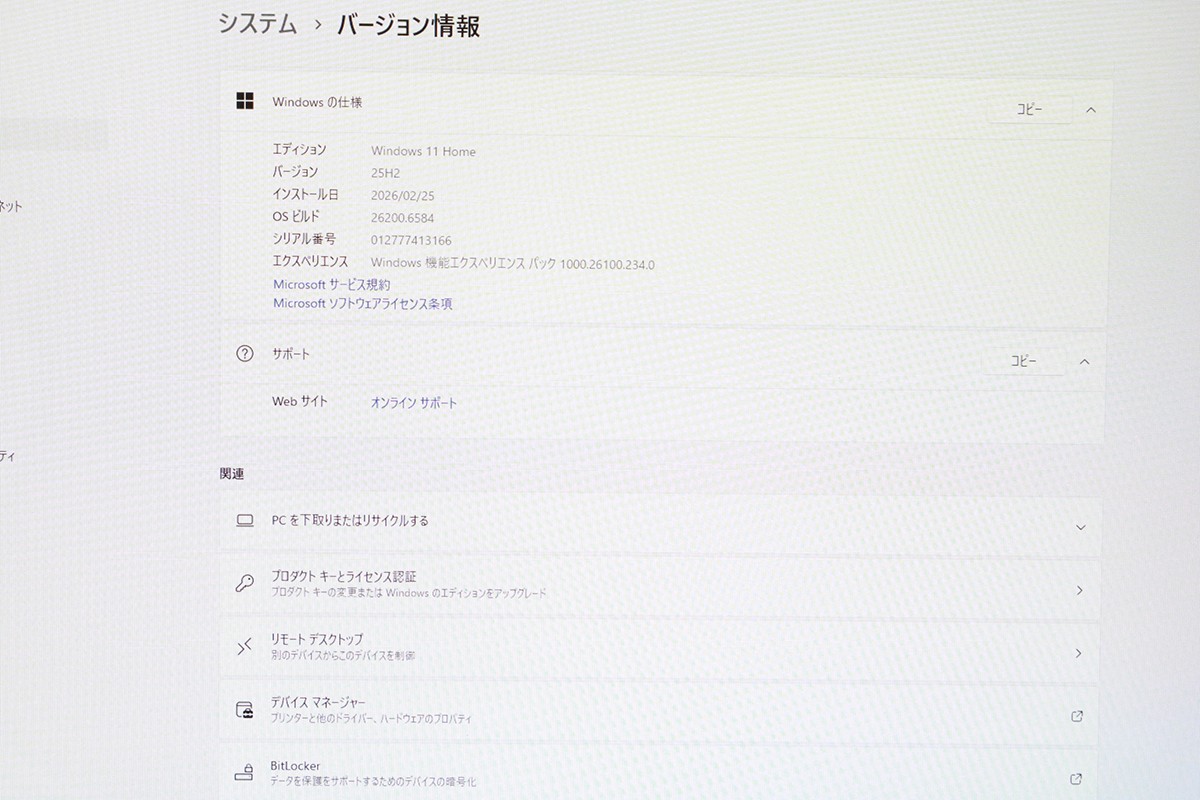Click the lock icon beside BitLocker

[x=243, y=771]
